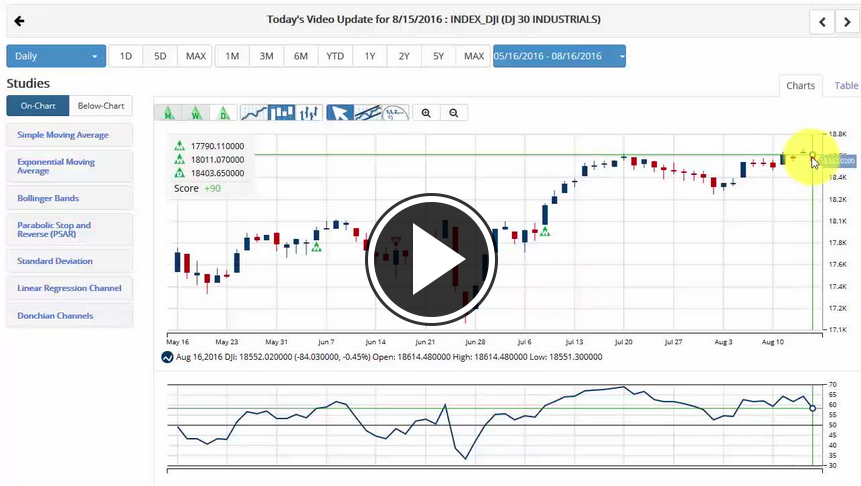Select MAX next to 5Y
The width and height of the screenshot is (861, 486).
[x=473, y=56]
